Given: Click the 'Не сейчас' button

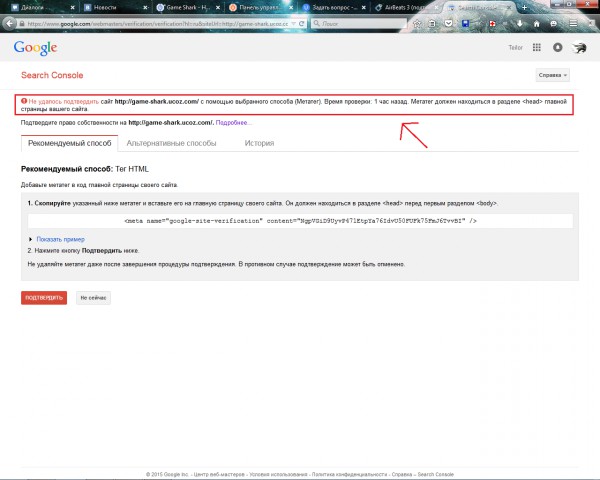Looking at the screenshot, I should tap(93, 298).
